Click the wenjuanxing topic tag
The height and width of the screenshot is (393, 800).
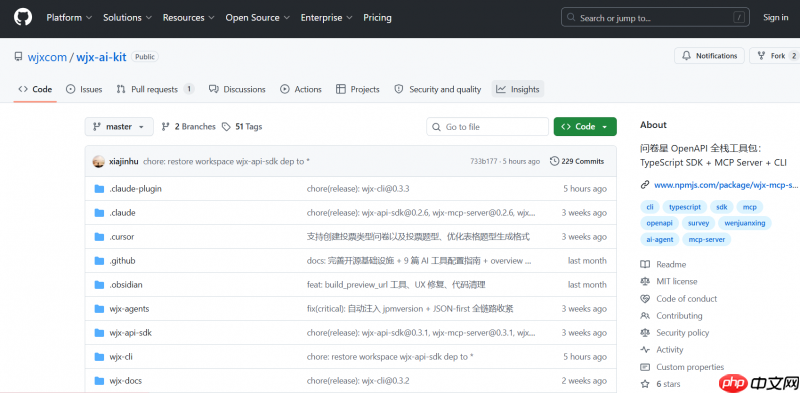pos(745,223)
